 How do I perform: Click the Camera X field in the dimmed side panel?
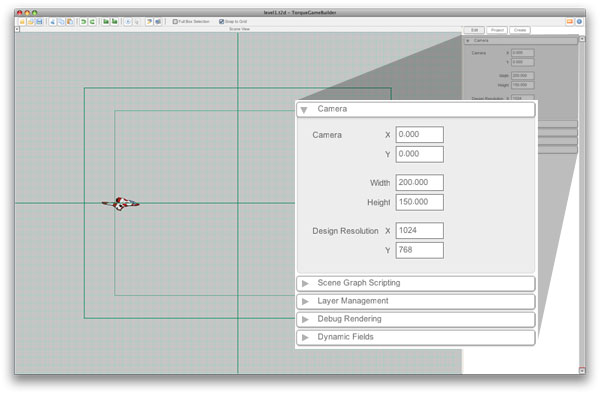coord(523,53)
